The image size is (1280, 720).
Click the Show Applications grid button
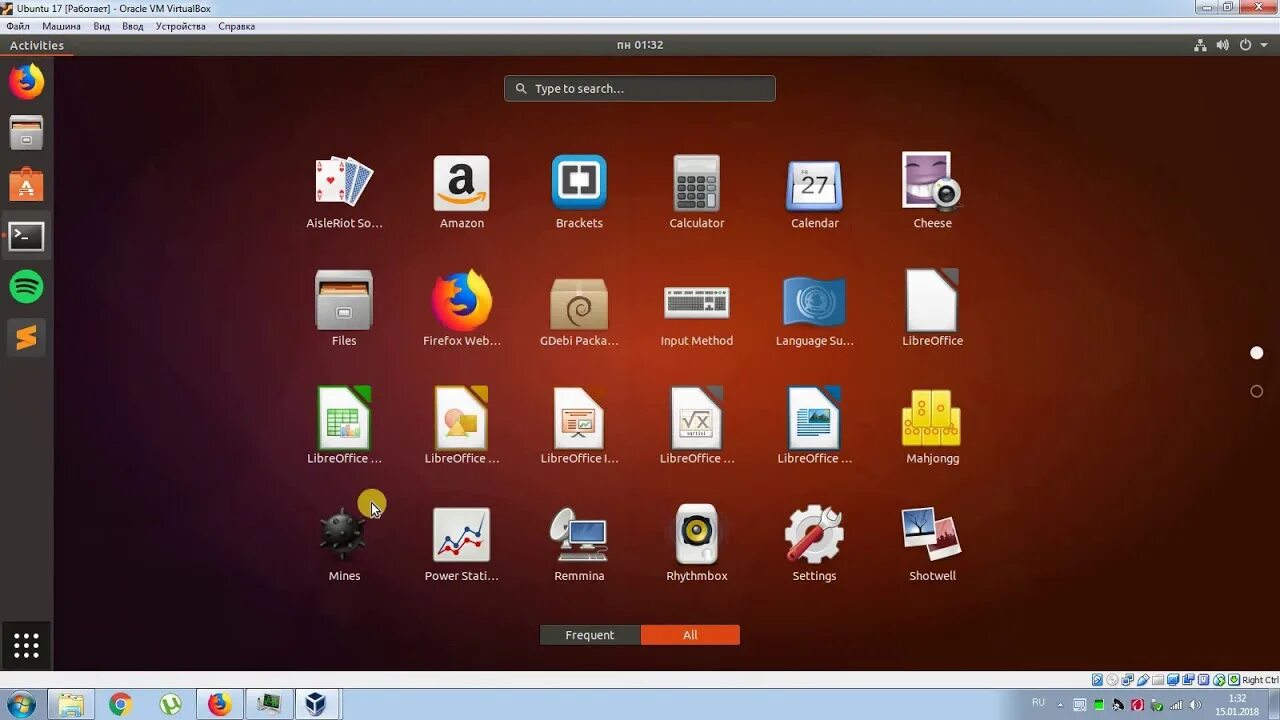click(27, 646)
